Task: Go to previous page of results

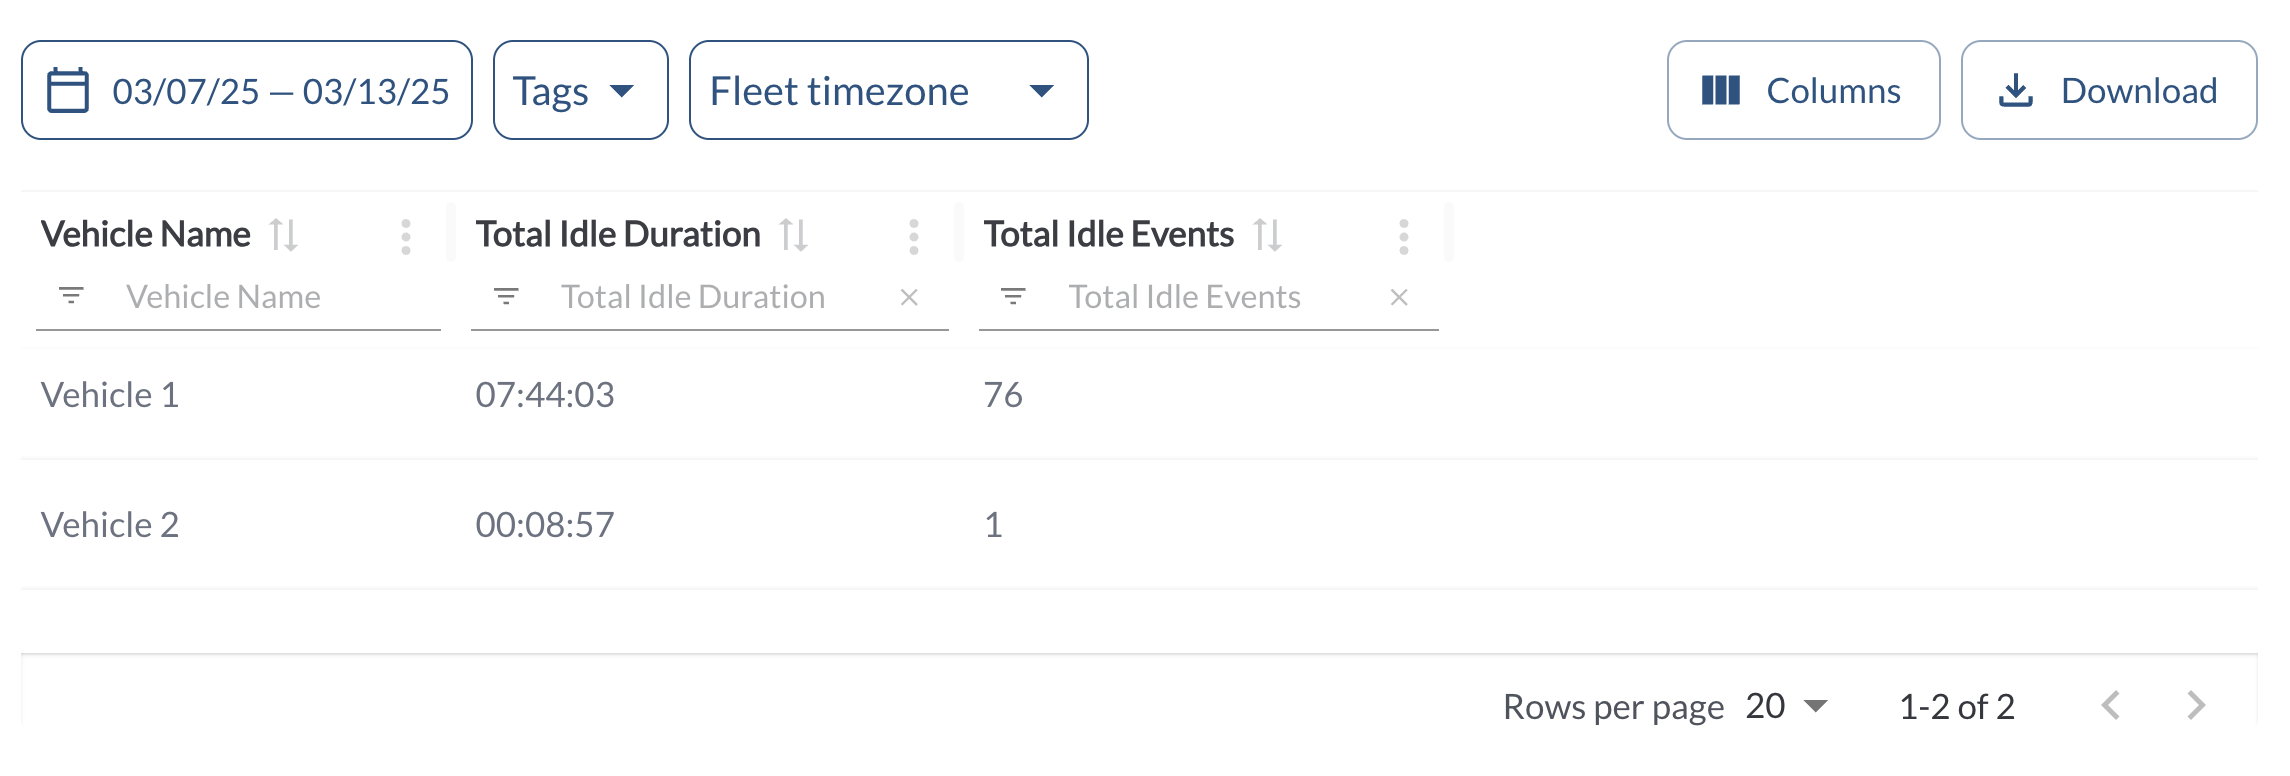Action: [x=2111, y=706]
